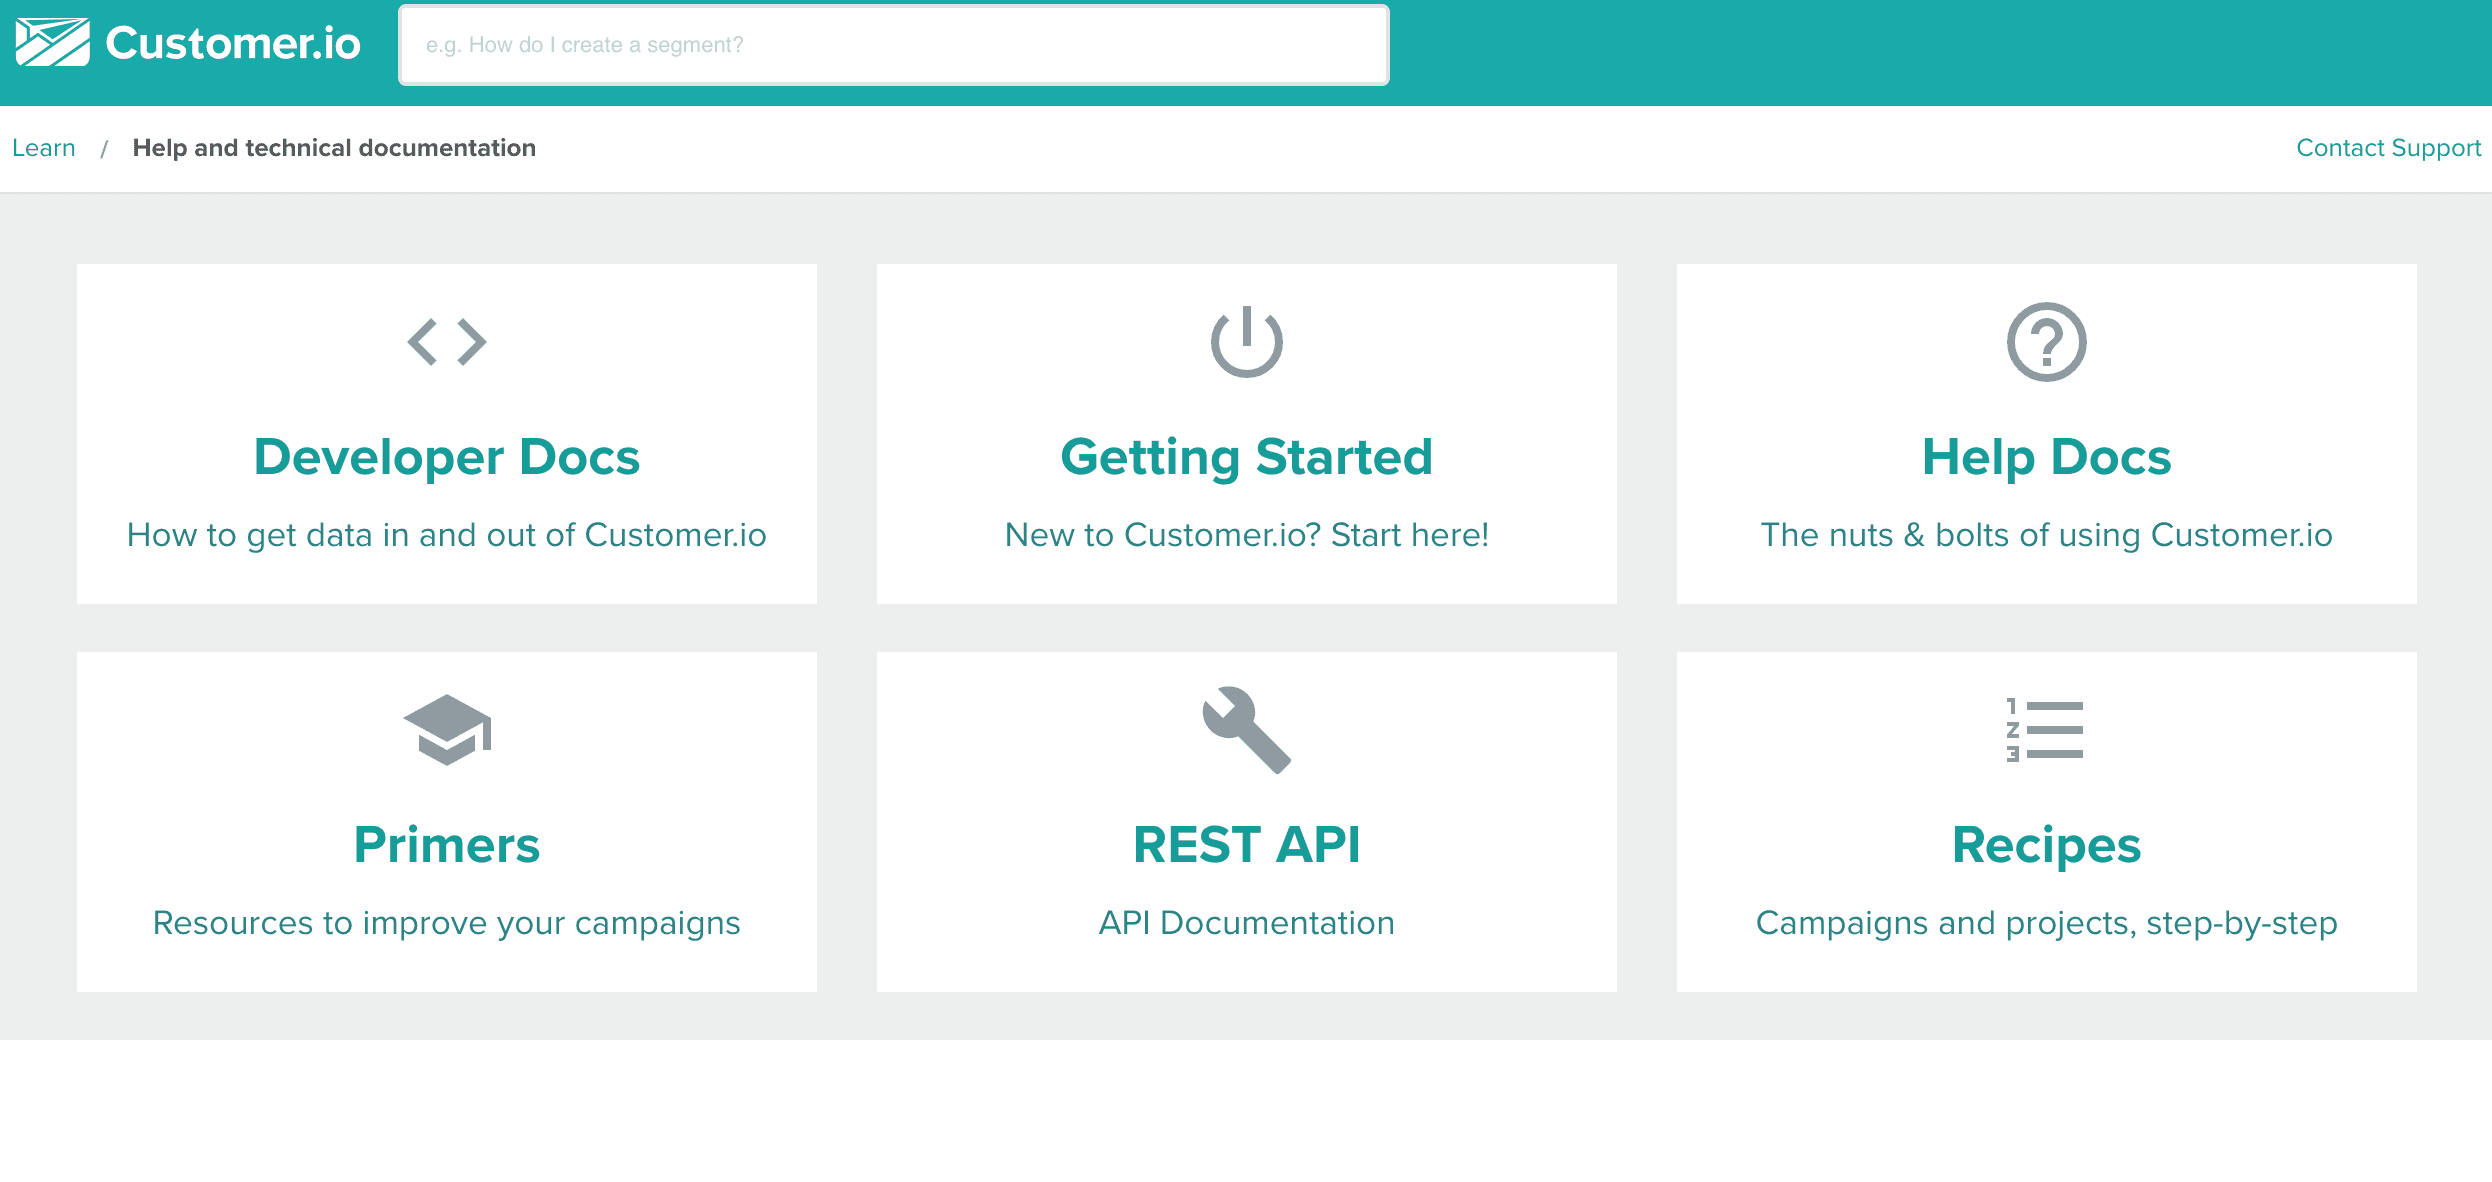Open Contact Support link

pyautogui.click(x=2388, y=148)
